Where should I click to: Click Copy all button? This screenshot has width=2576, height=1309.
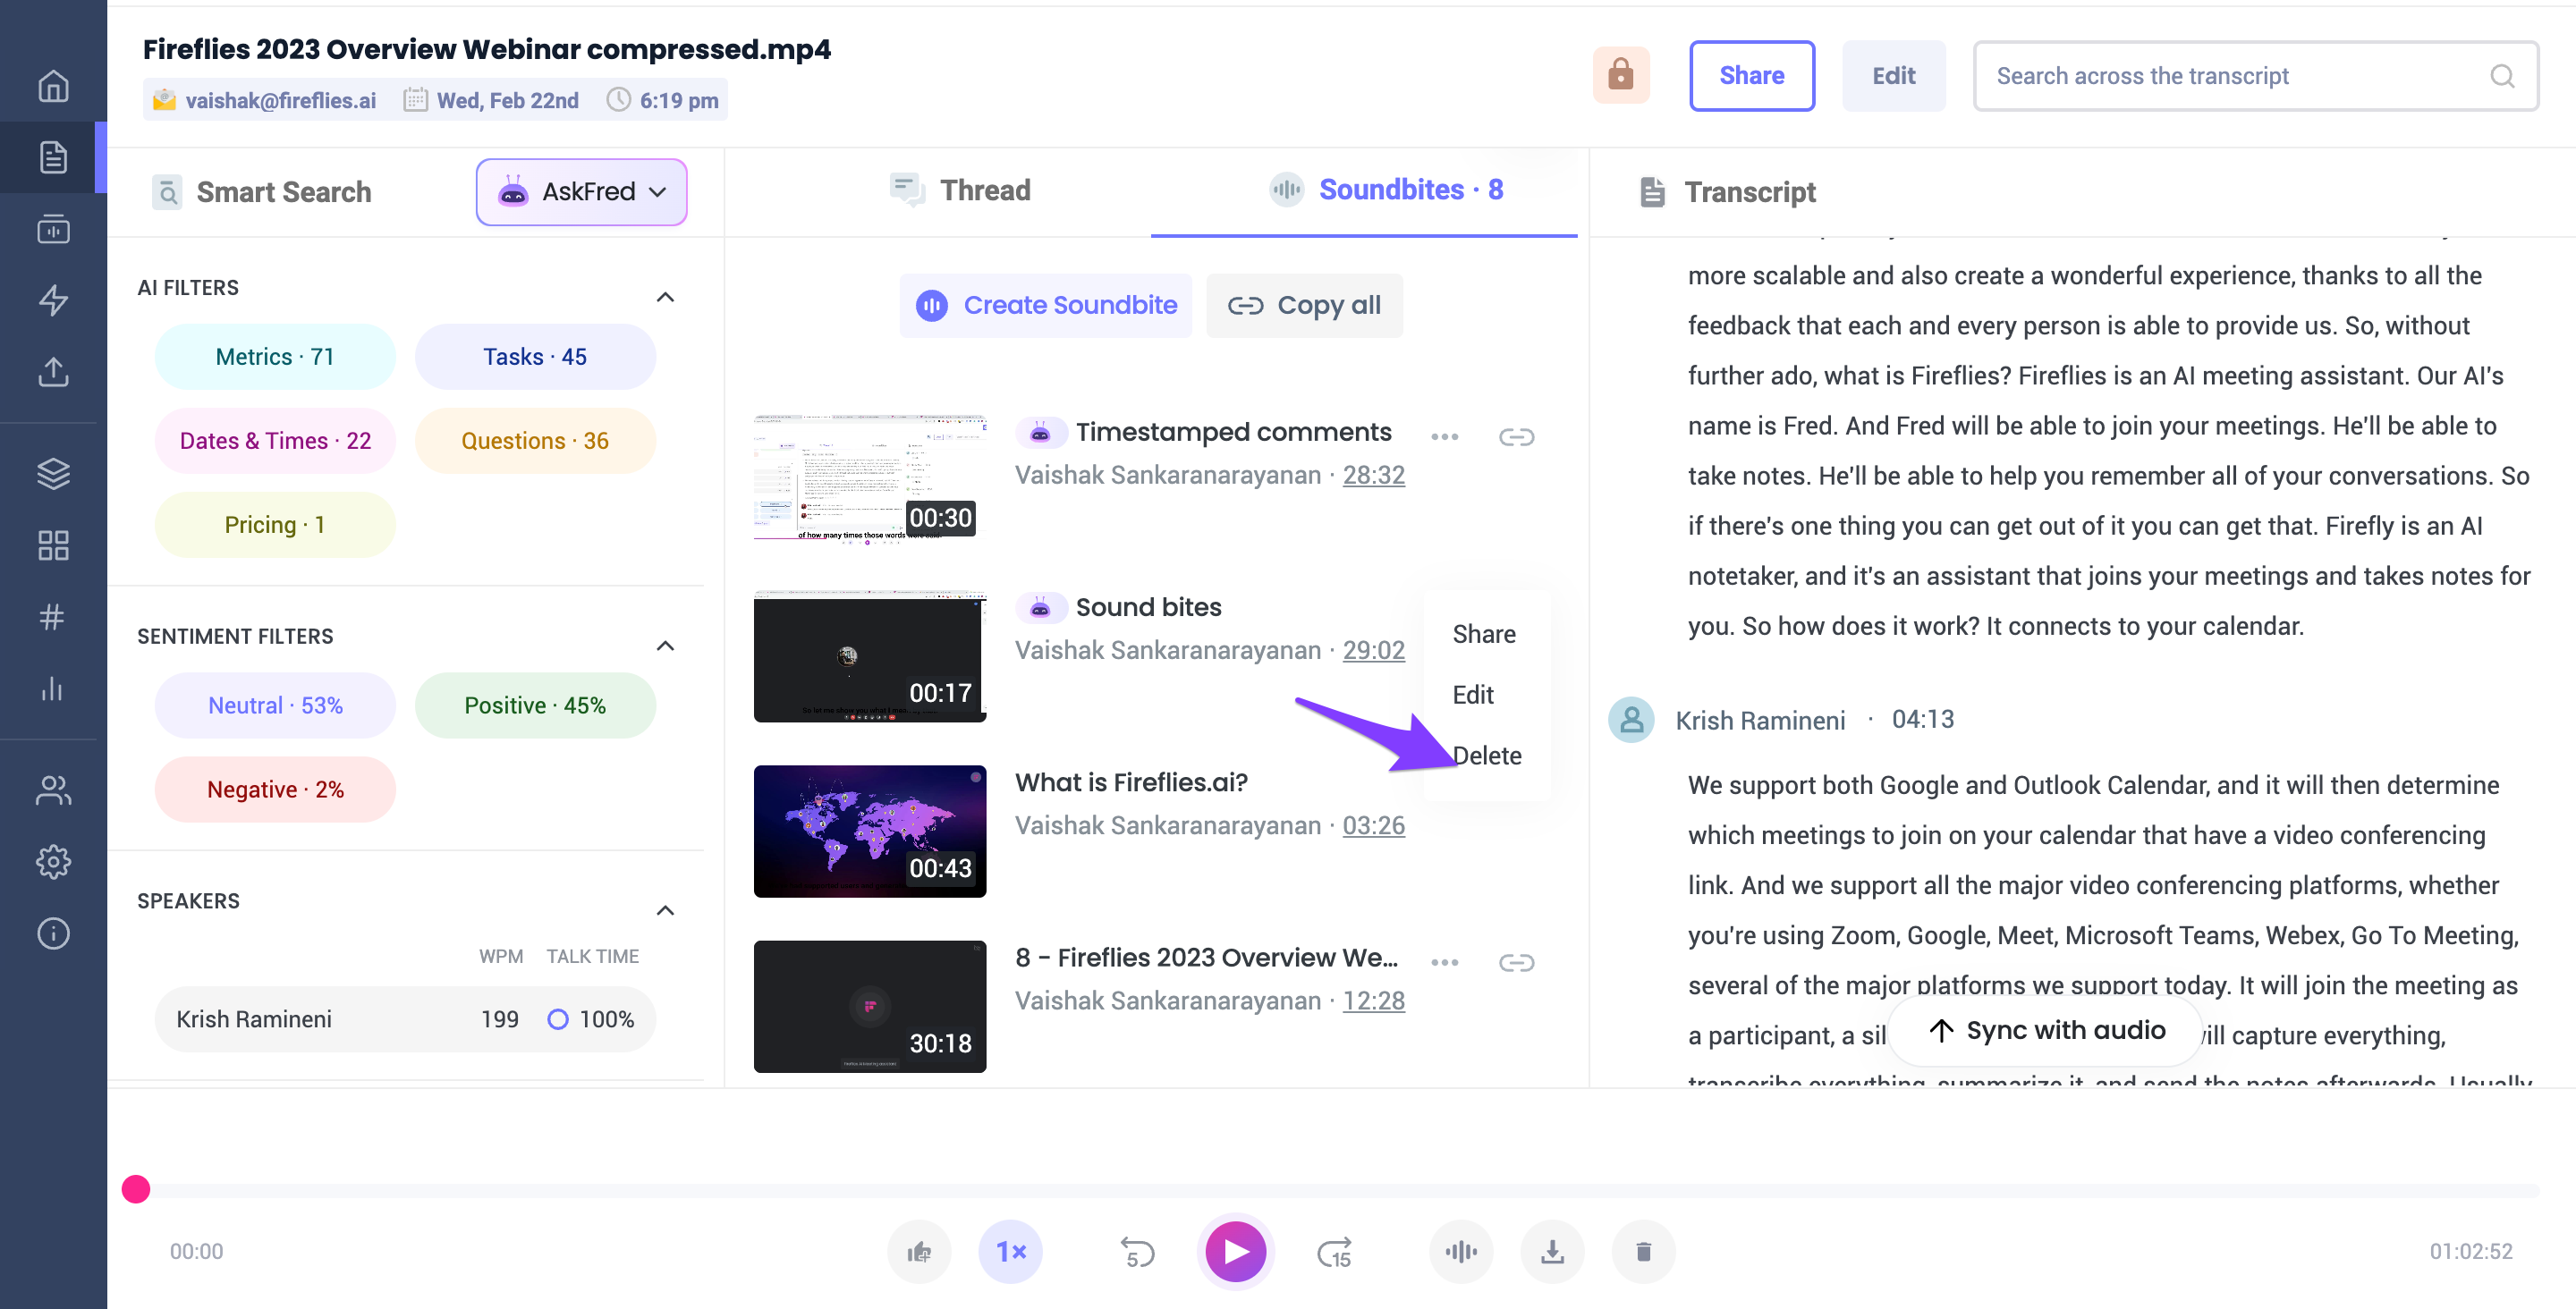click(1304, 305)
